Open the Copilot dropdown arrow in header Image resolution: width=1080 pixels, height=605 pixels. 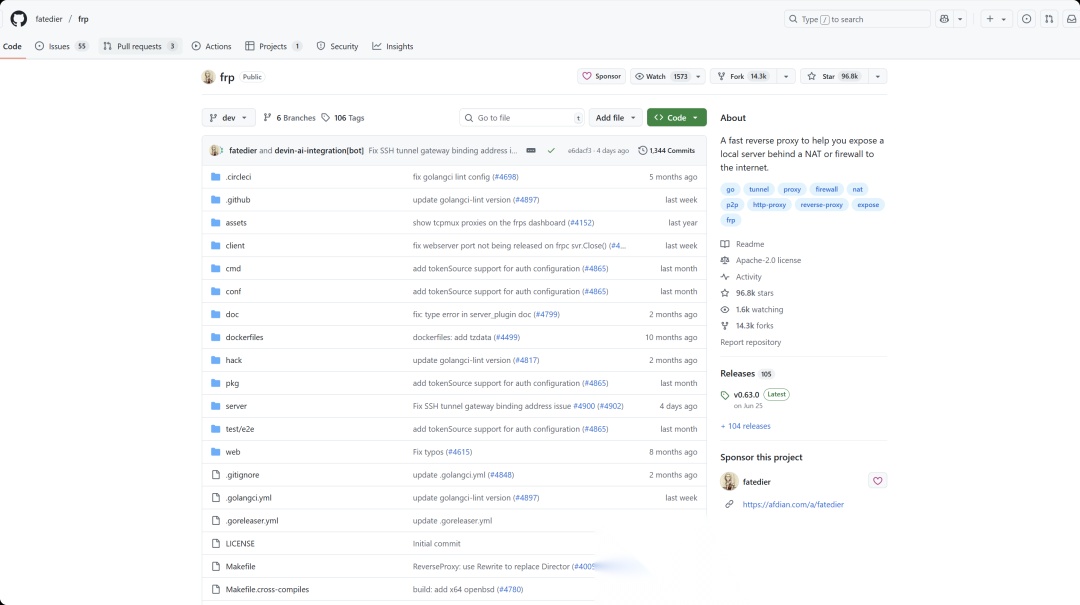[960, 19]
